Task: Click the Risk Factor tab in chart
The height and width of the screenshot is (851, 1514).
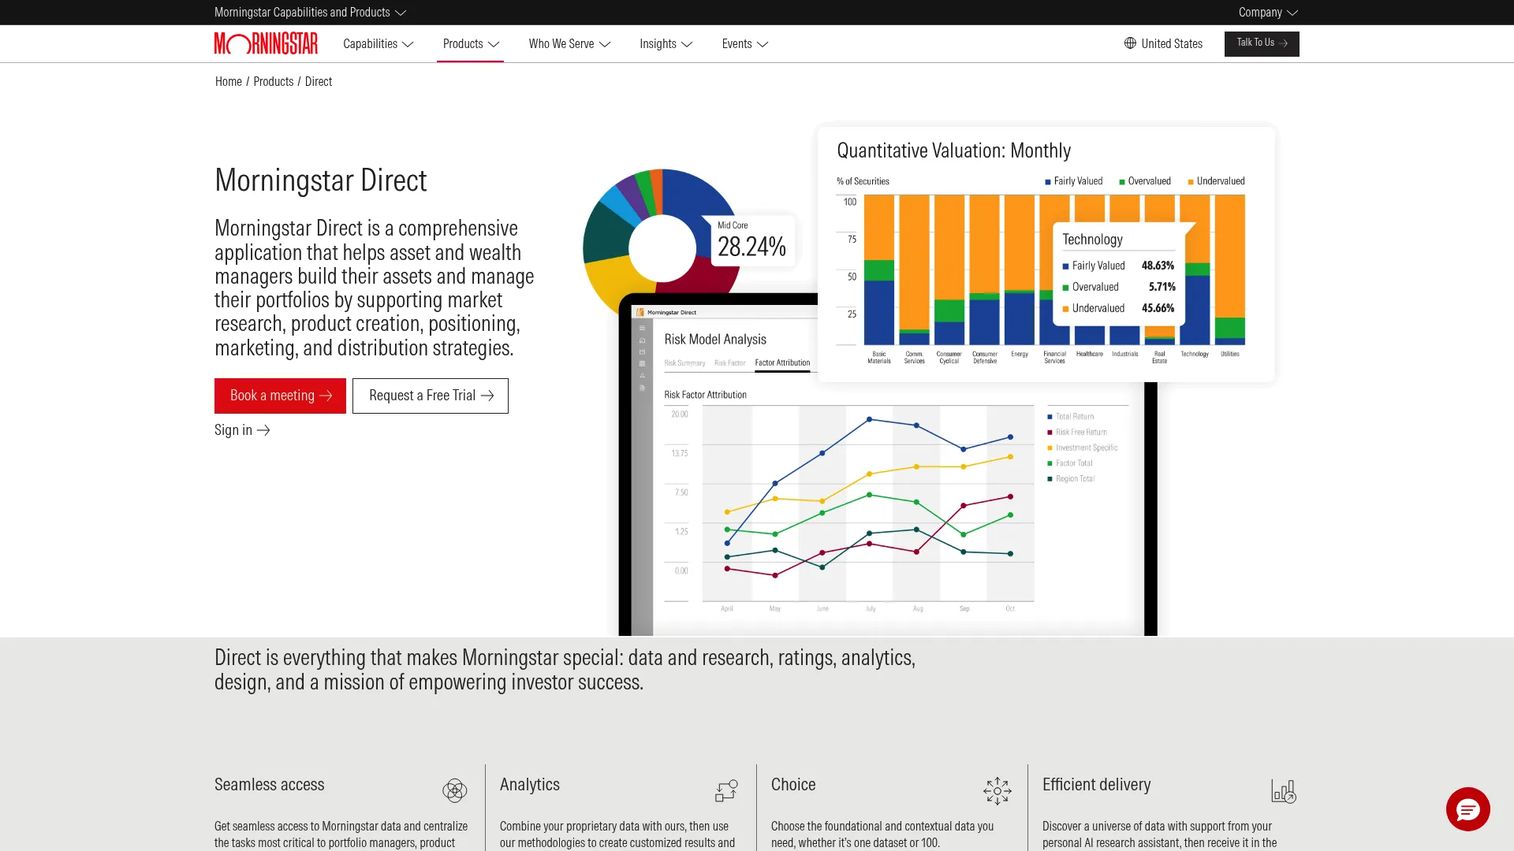Action: (x=730, y=363)
